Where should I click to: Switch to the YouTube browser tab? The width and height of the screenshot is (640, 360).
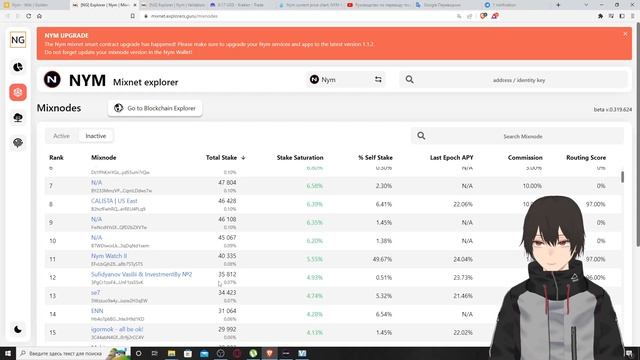pyautogui.click(x=379, y=5)
